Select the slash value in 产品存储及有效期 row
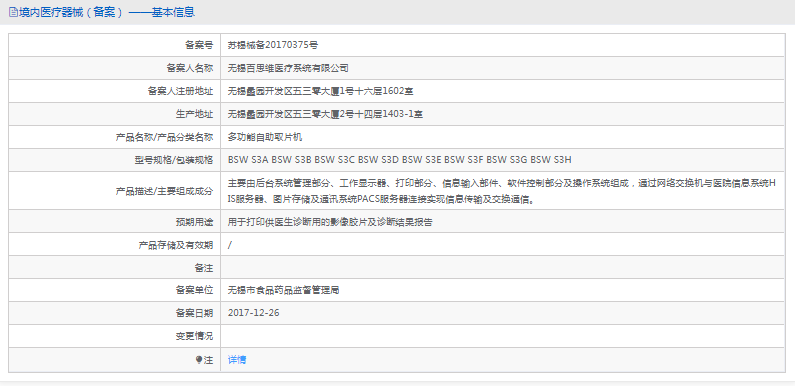The image size is (795, 386). 230,245
